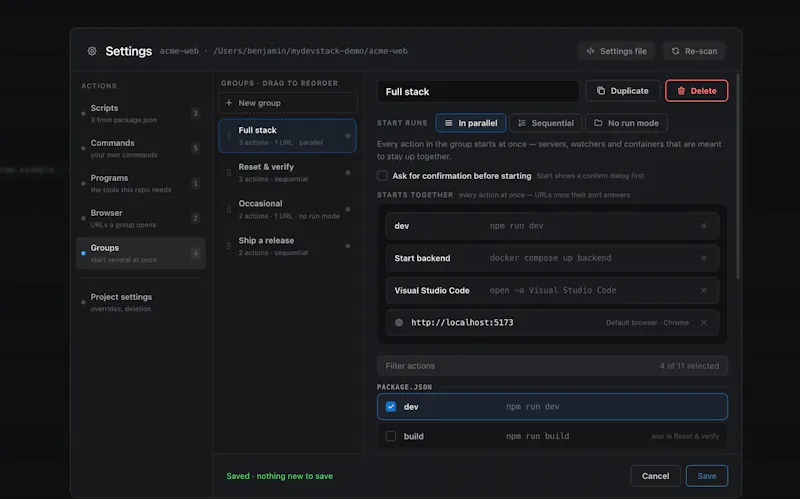Click the Scripts count badge 3
The height and width of the screenshot is (499, 800).
[195, 113]
